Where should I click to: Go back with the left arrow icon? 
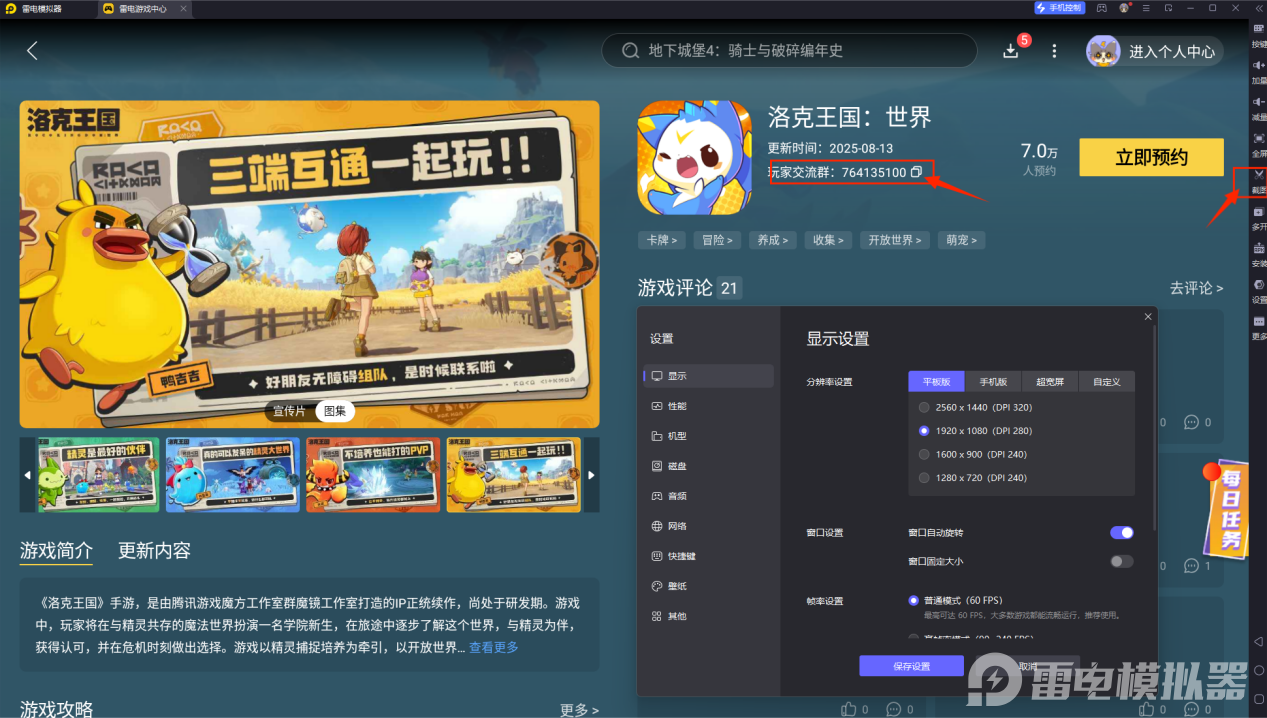pos(32,51)
